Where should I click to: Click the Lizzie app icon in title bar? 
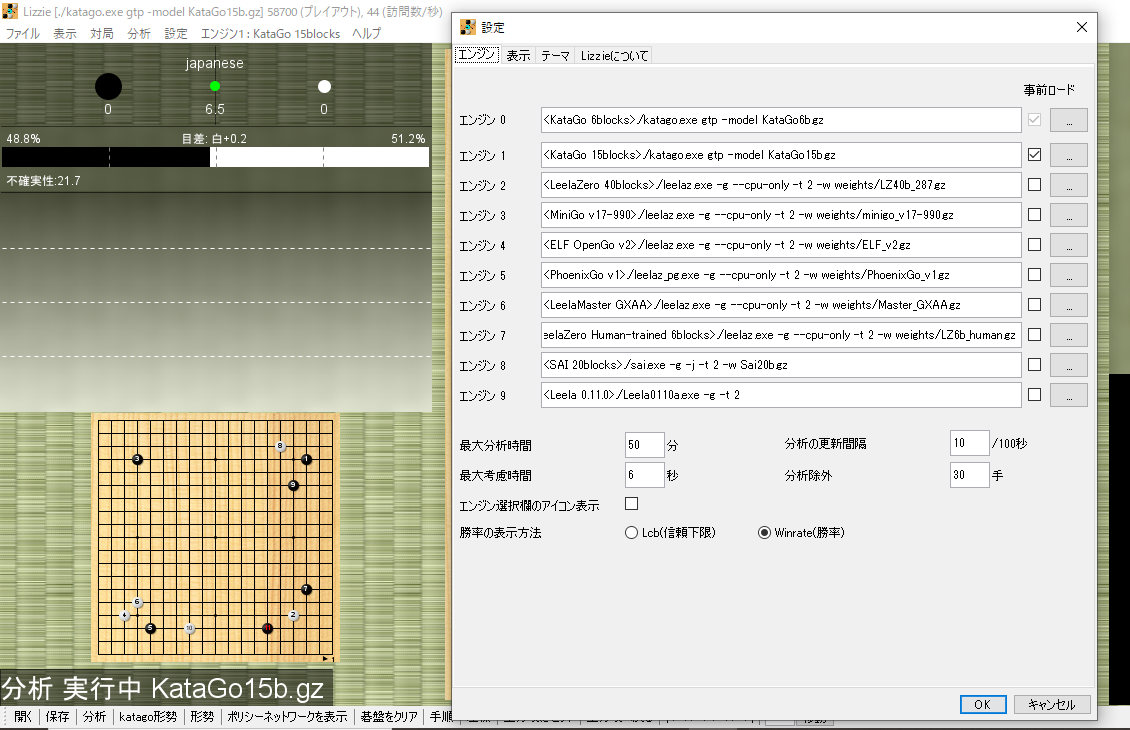point(10,11)
